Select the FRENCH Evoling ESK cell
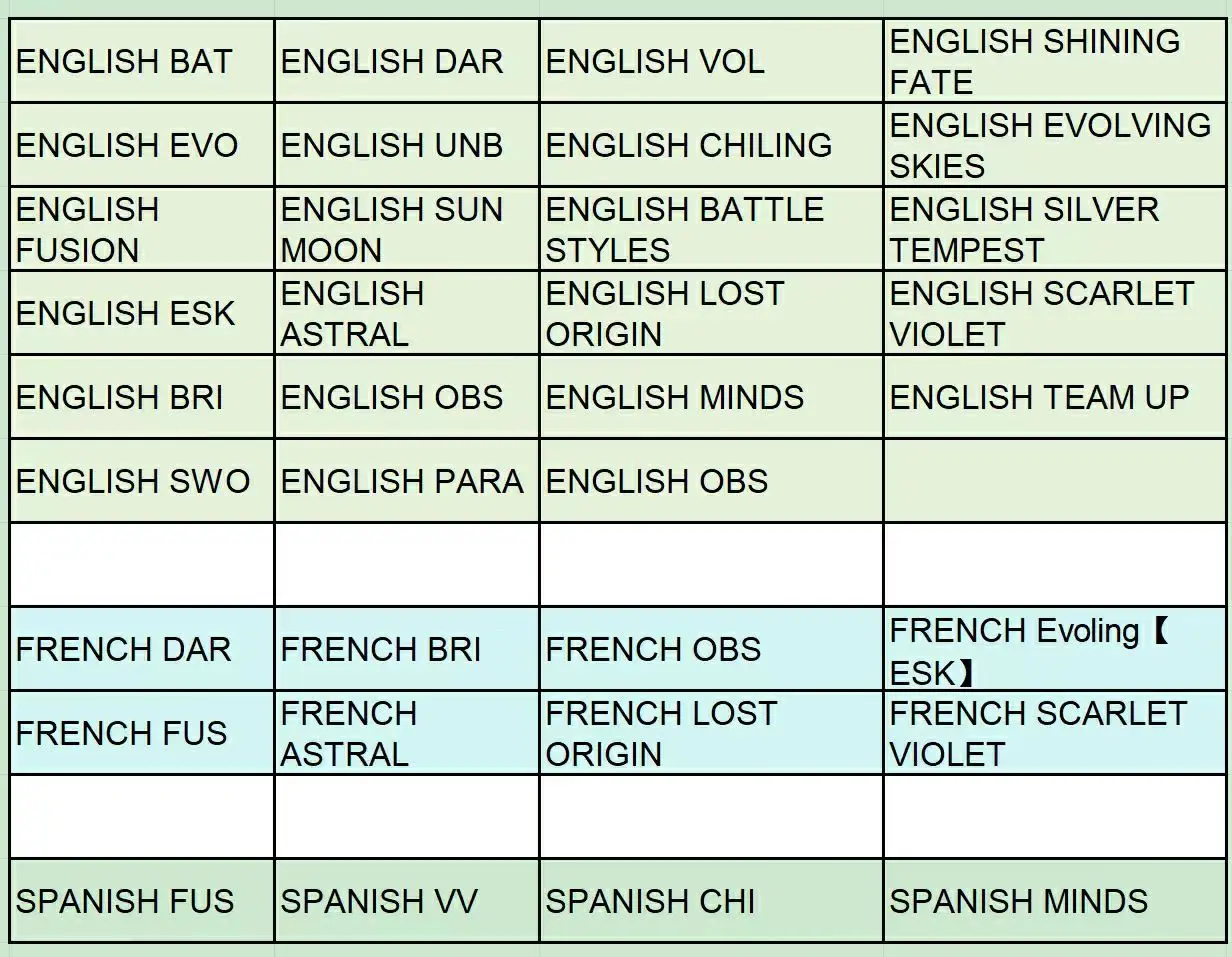Image resolution: width=1232 pixels, height=957 pixels. click(x=1054, y=649)
